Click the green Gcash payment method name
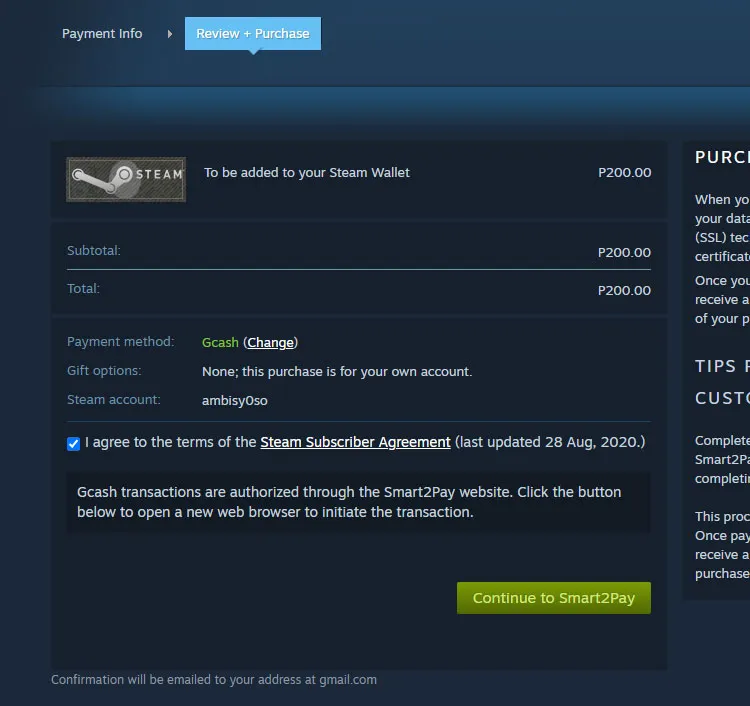Viewport: 750px width, 706px height. click(x=220, y=342)
